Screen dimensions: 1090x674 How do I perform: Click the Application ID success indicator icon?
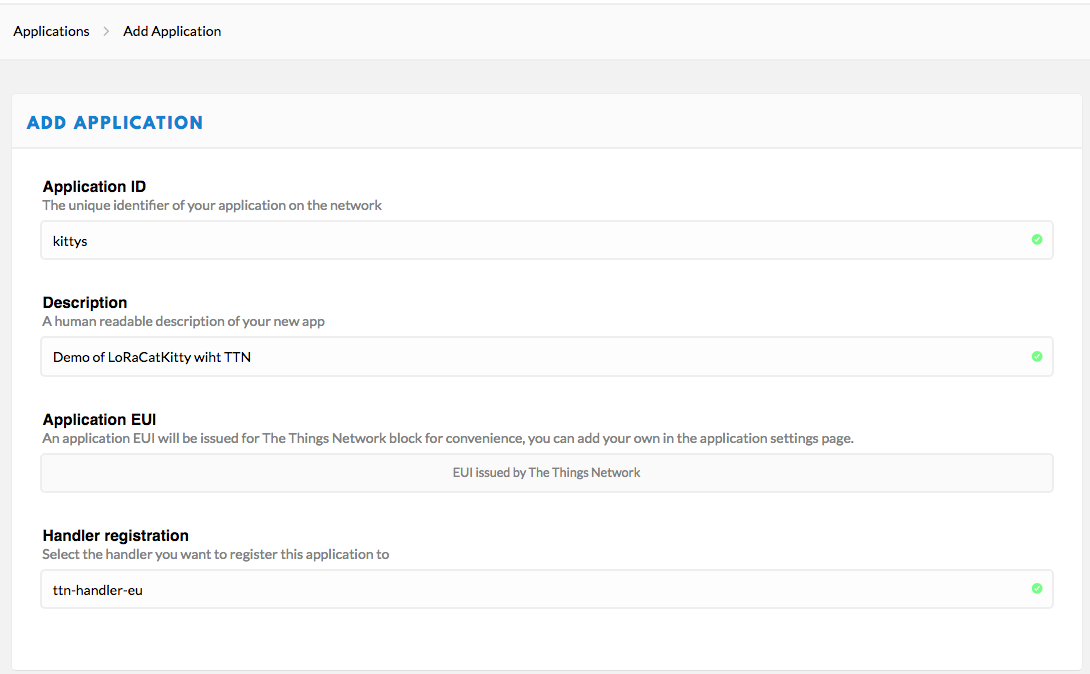pos(1037,240)
